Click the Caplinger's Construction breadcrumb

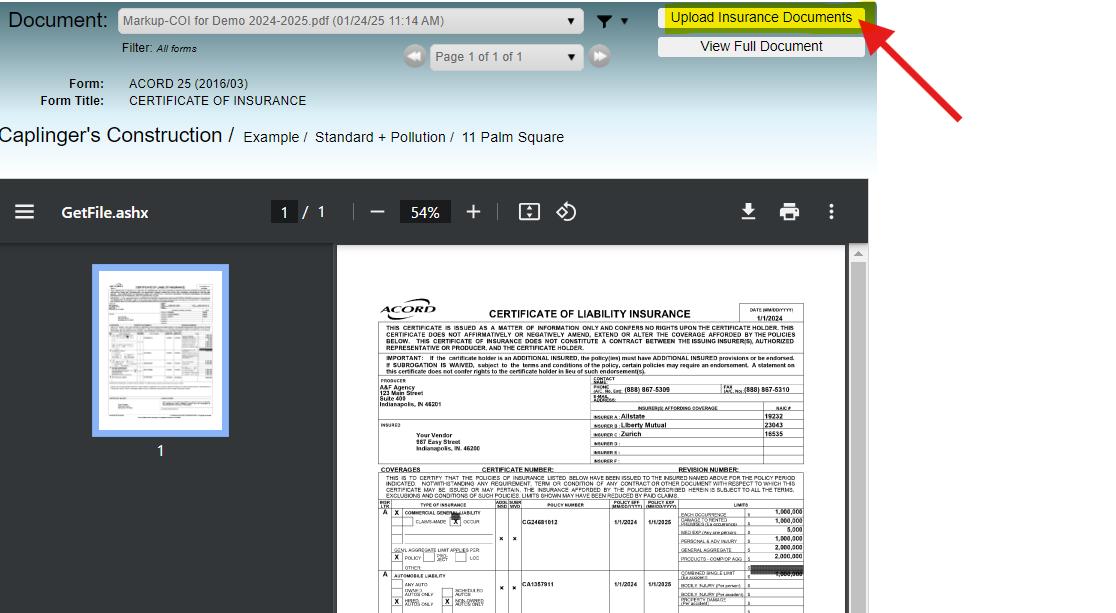point(111,136)
